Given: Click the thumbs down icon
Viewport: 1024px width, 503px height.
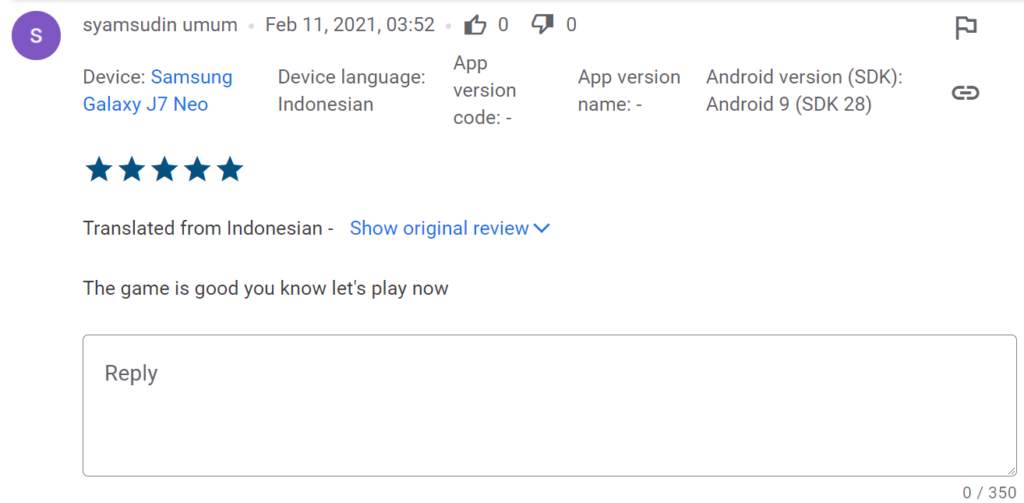Looking at the screenshot, I should (x=543, y=25).
